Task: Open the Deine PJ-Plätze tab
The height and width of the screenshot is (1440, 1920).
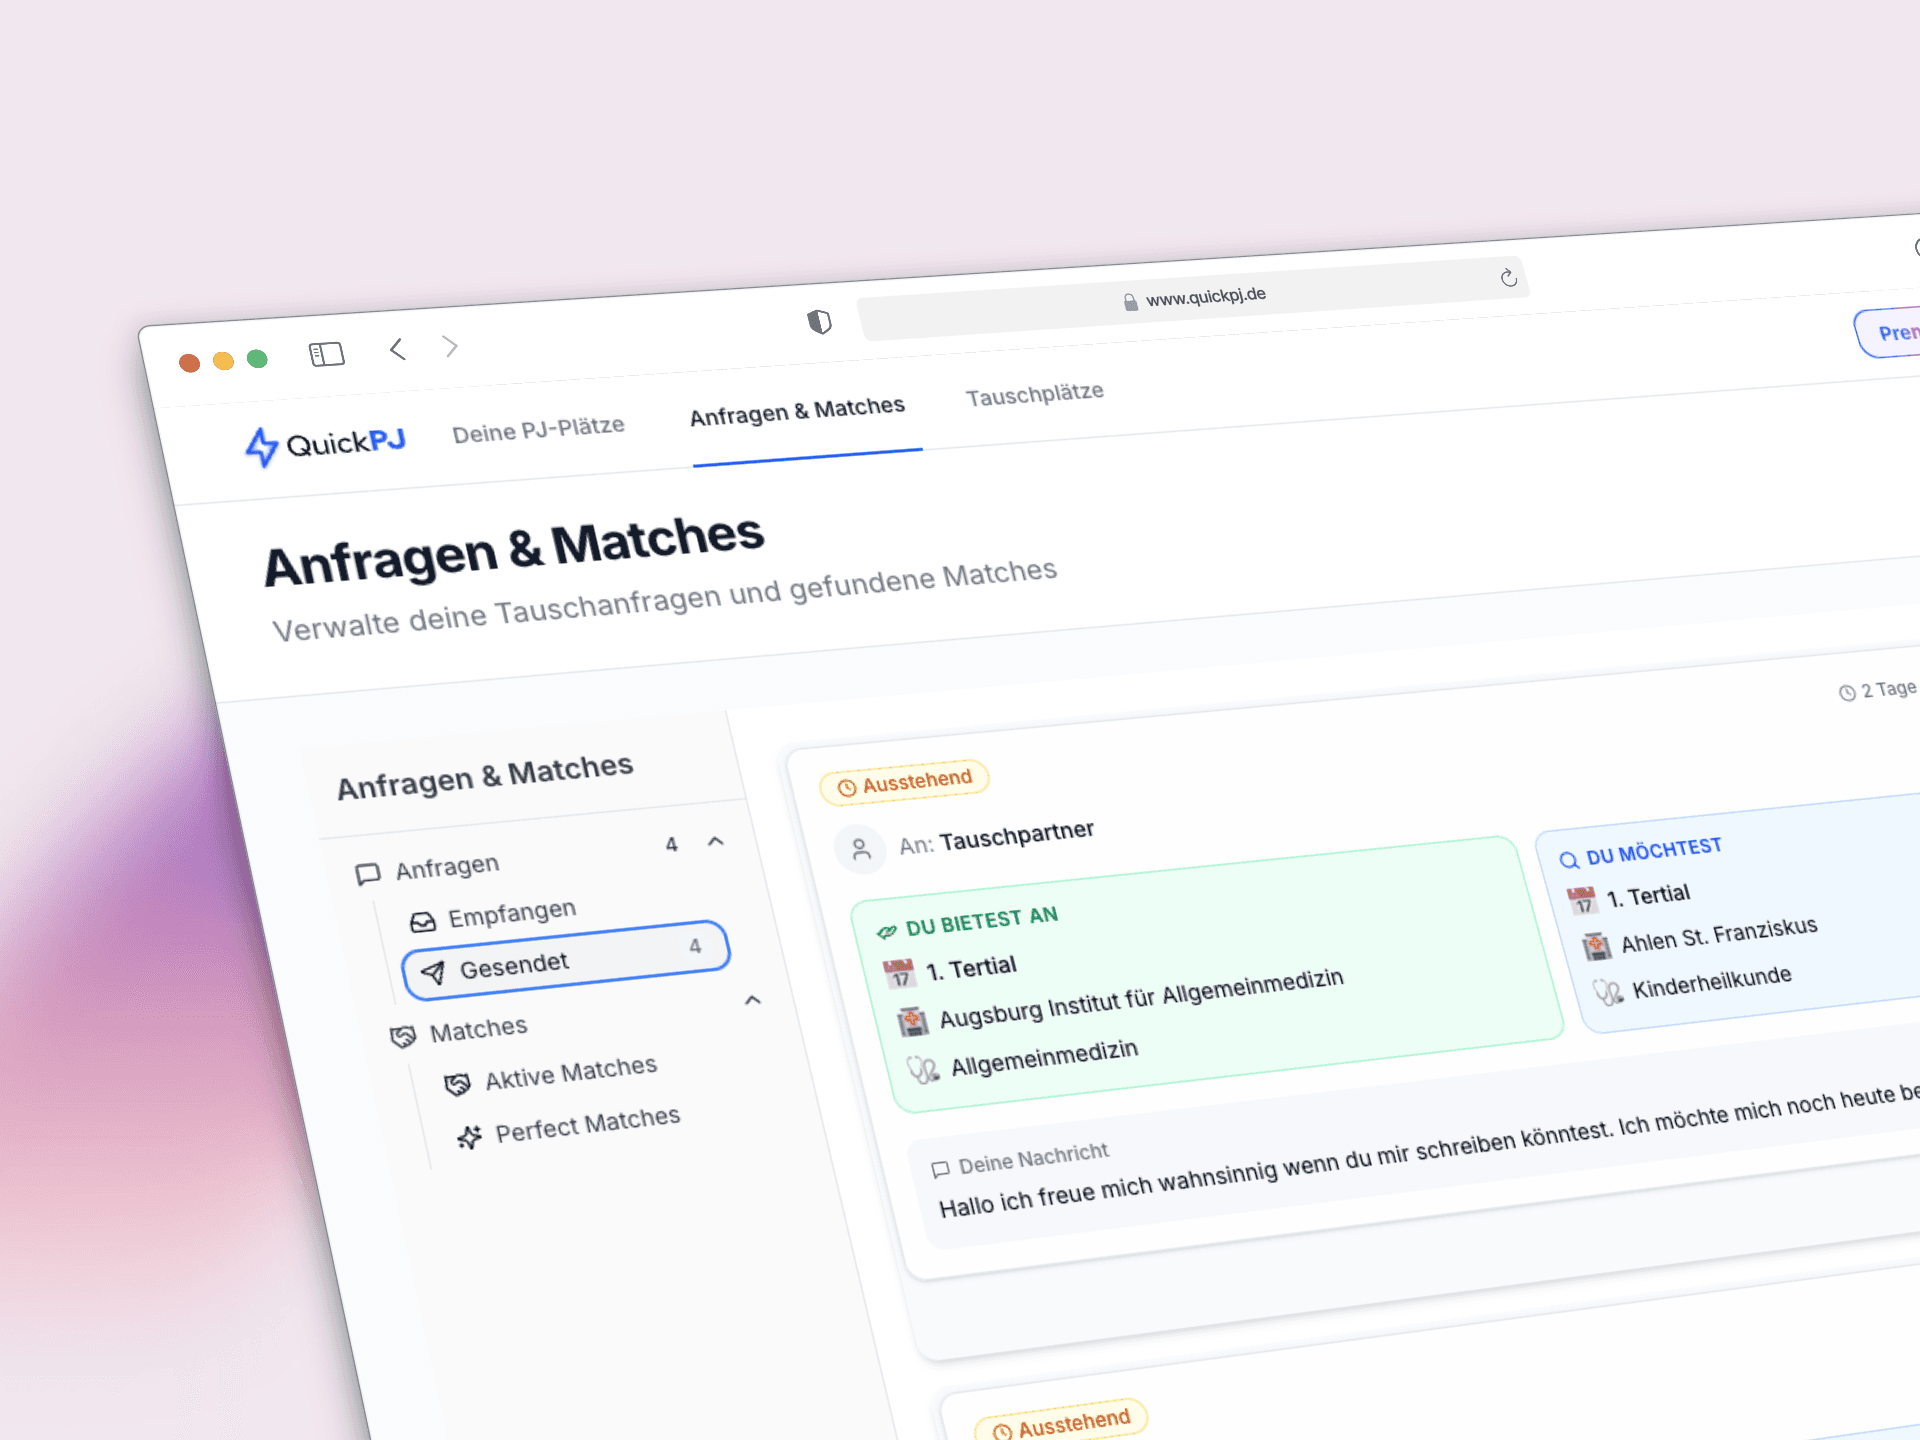Action: tap(538, 429)
